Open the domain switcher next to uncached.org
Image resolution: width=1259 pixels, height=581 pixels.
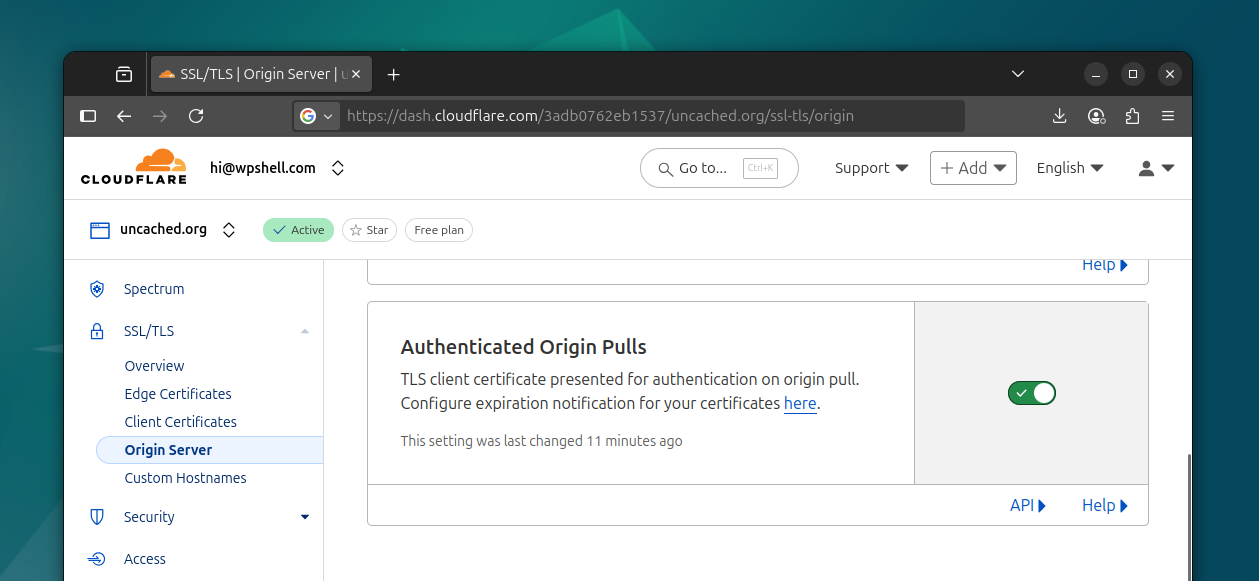click(229, 230)
